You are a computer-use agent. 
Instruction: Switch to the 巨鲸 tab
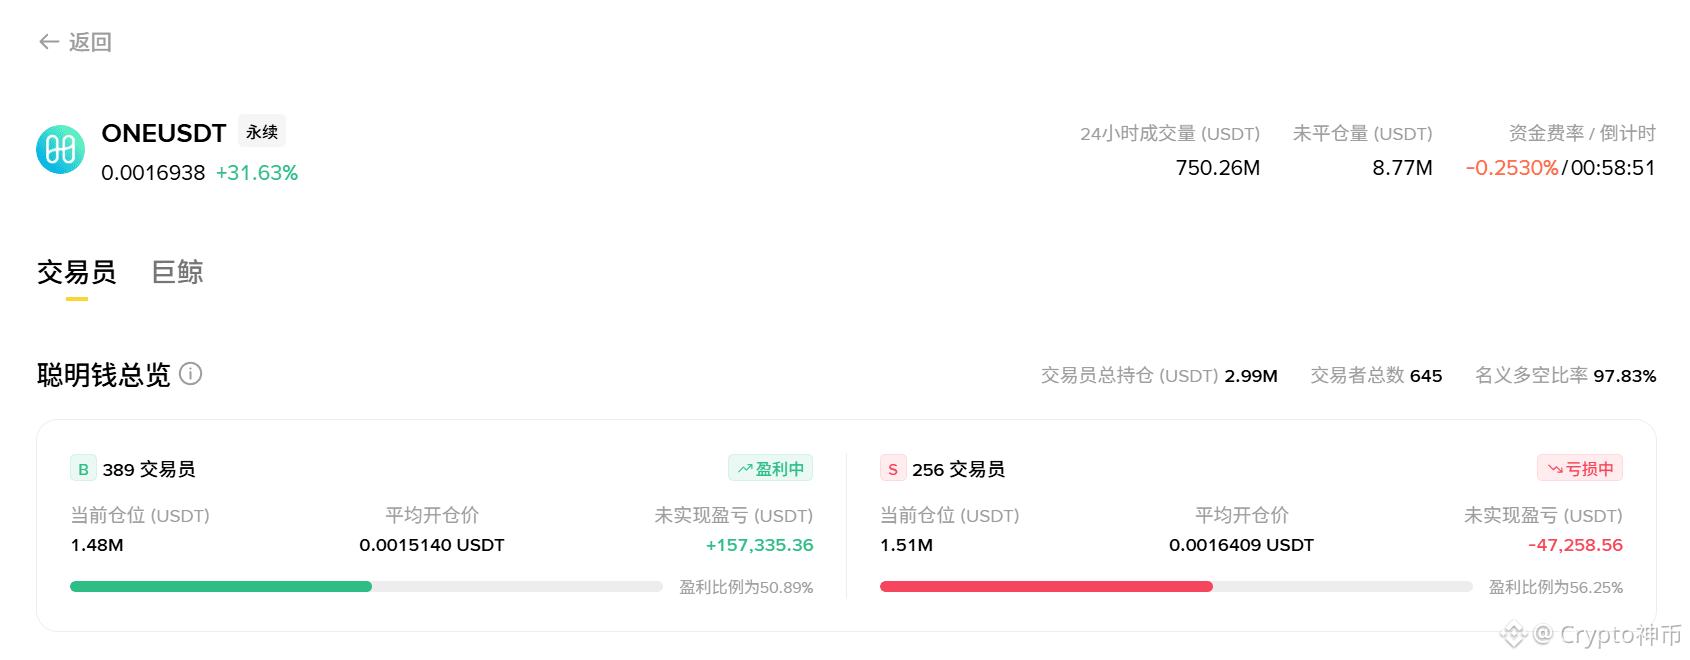pyautogui.click(x=177, y=272)
